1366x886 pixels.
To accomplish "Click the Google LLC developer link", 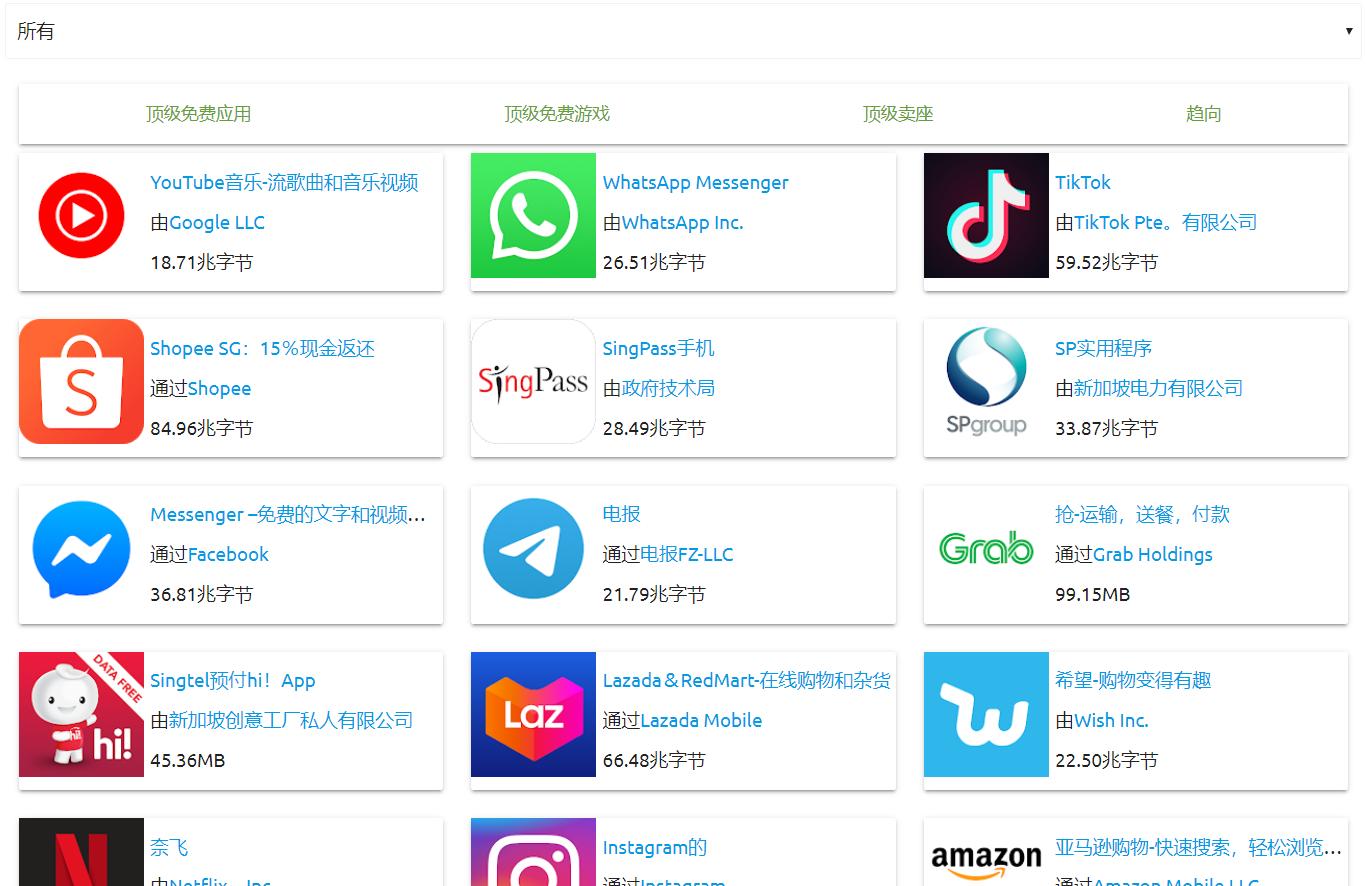I will click(217, 222).
